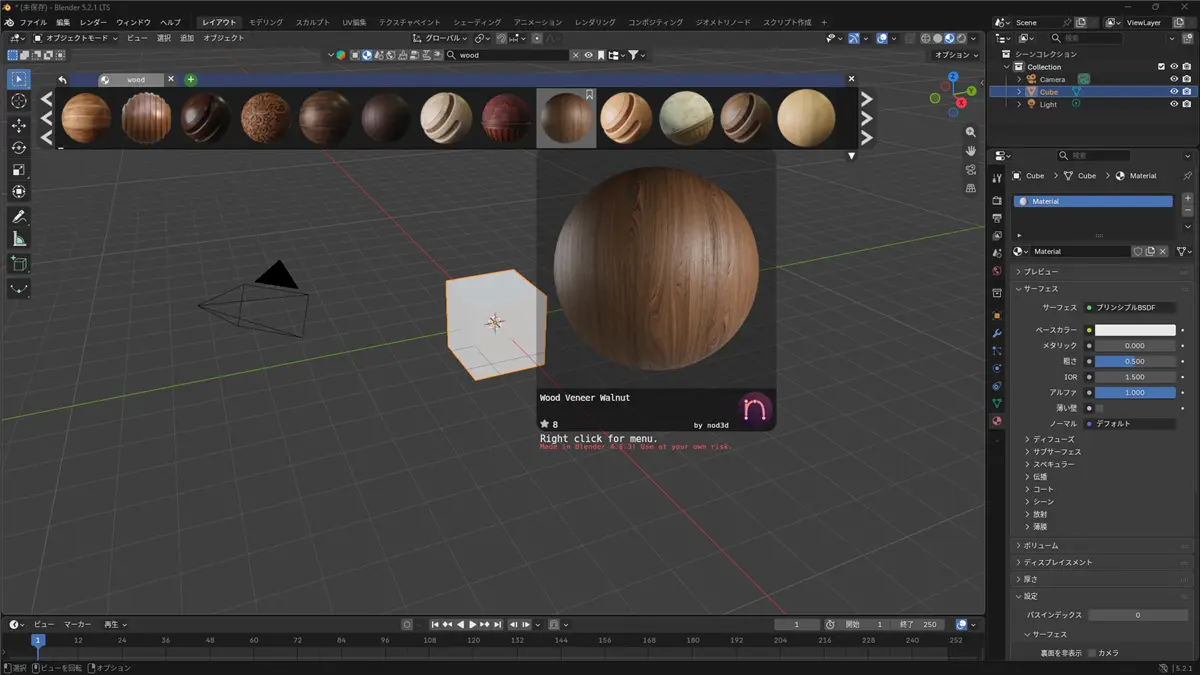Toggle Camera visibility eye in outliner
1200x675 pixels.
pos(1174,79)
